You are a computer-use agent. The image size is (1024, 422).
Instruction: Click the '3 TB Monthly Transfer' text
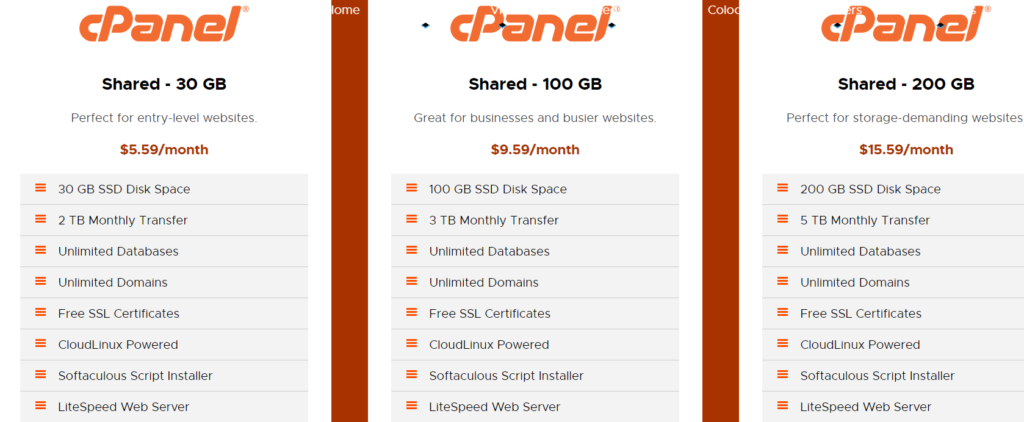point(494,220)
